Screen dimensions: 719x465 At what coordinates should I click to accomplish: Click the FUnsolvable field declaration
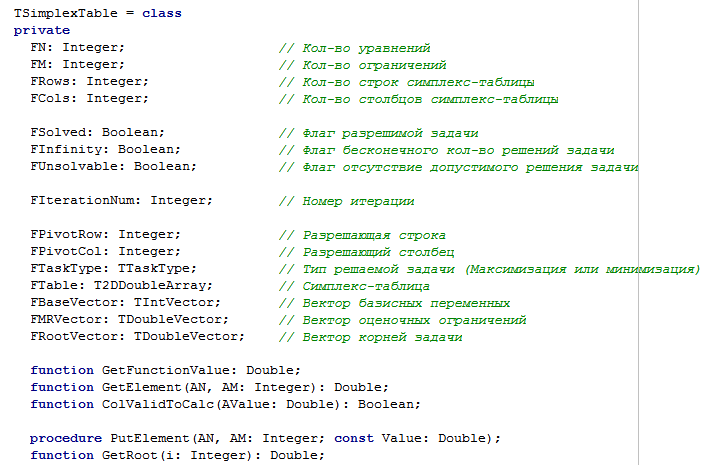click(113, 166)
